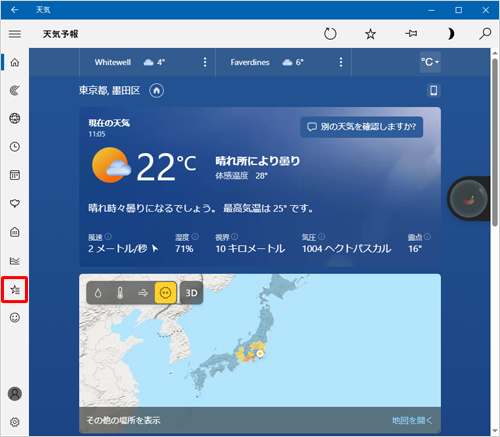Open the settings gear in sidebar
Viewport: 500px width, 437px height.
coord(15,422)
